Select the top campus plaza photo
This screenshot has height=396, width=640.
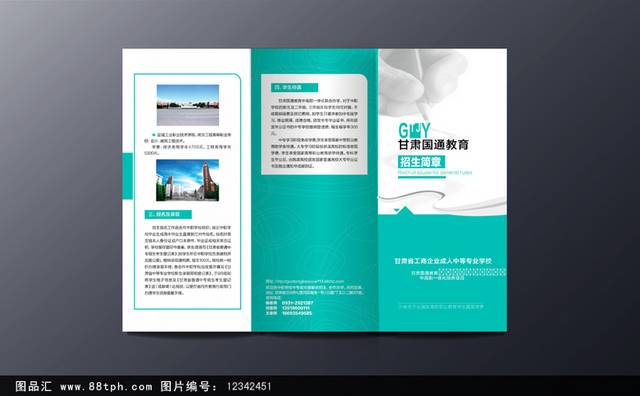[x=188, y=105]
